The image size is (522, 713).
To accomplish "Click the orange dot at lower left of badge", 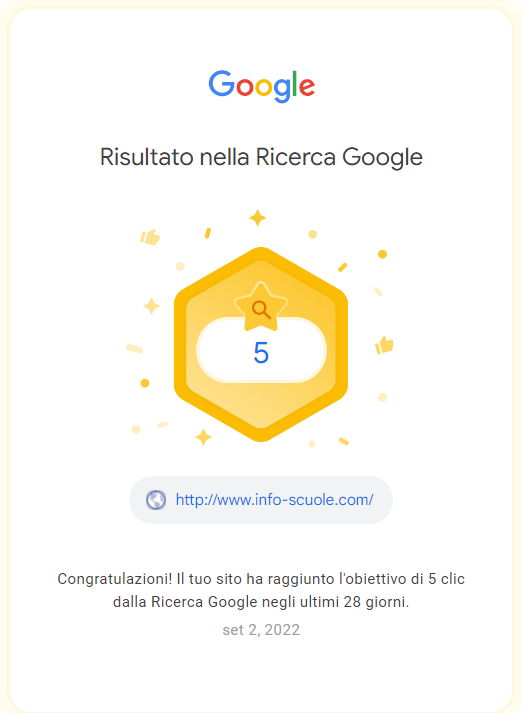I will click(145, 383).
